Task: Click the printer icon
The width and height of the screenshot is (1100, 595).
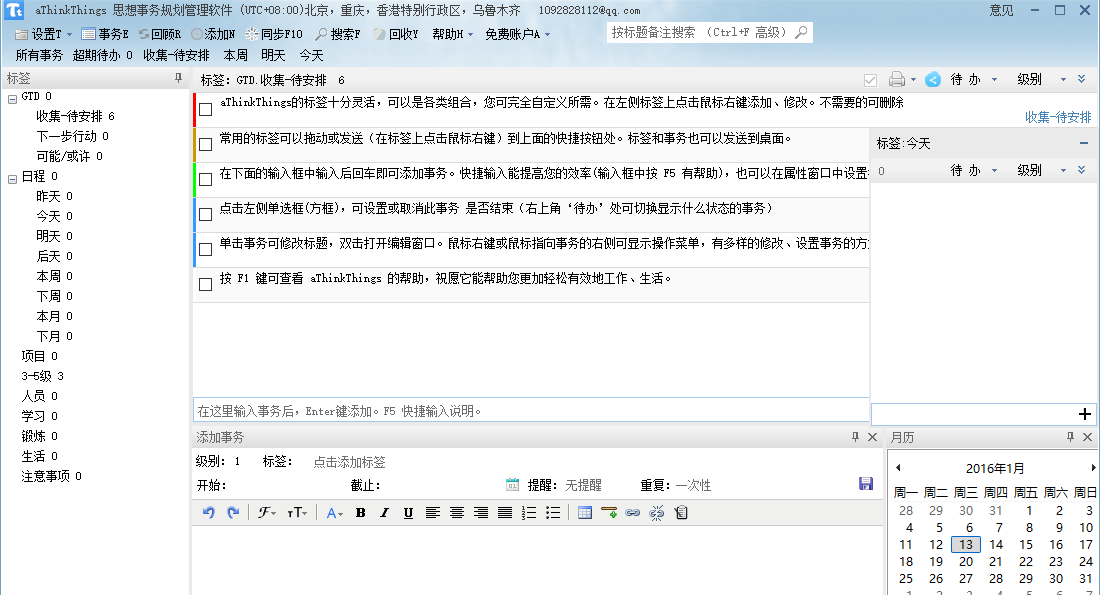Action: tap(897, 79)
